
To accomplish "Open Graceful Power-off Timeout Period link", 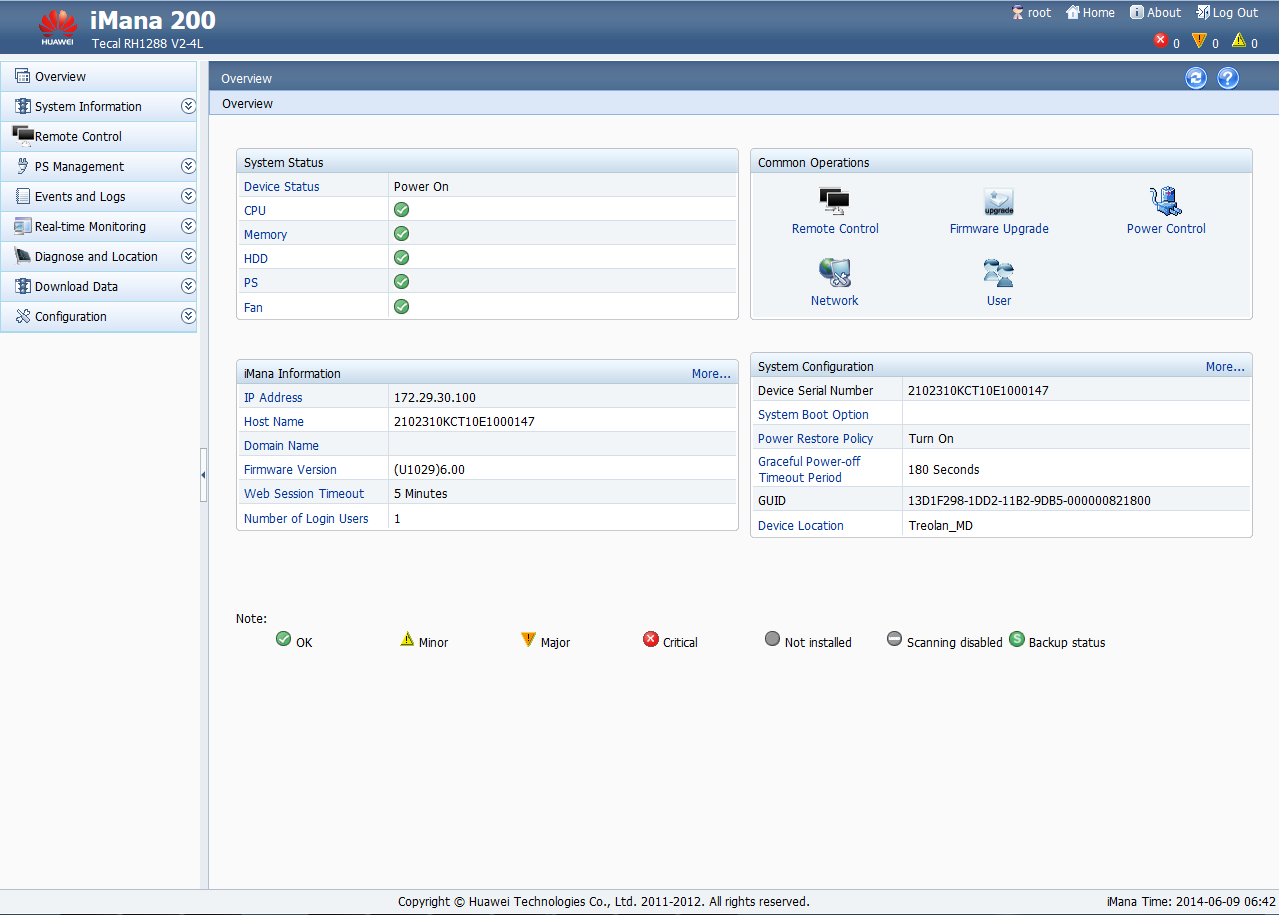I will (809, 470).
